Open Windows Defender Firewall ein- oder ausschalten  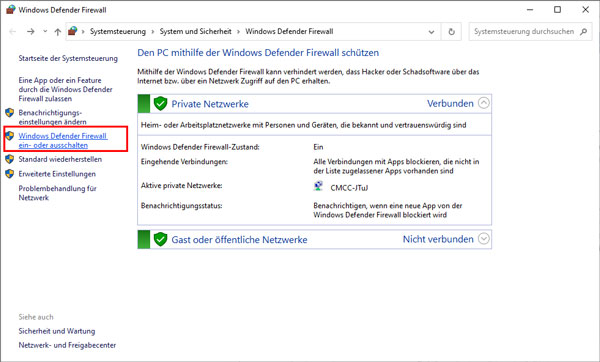click(63, 140)
